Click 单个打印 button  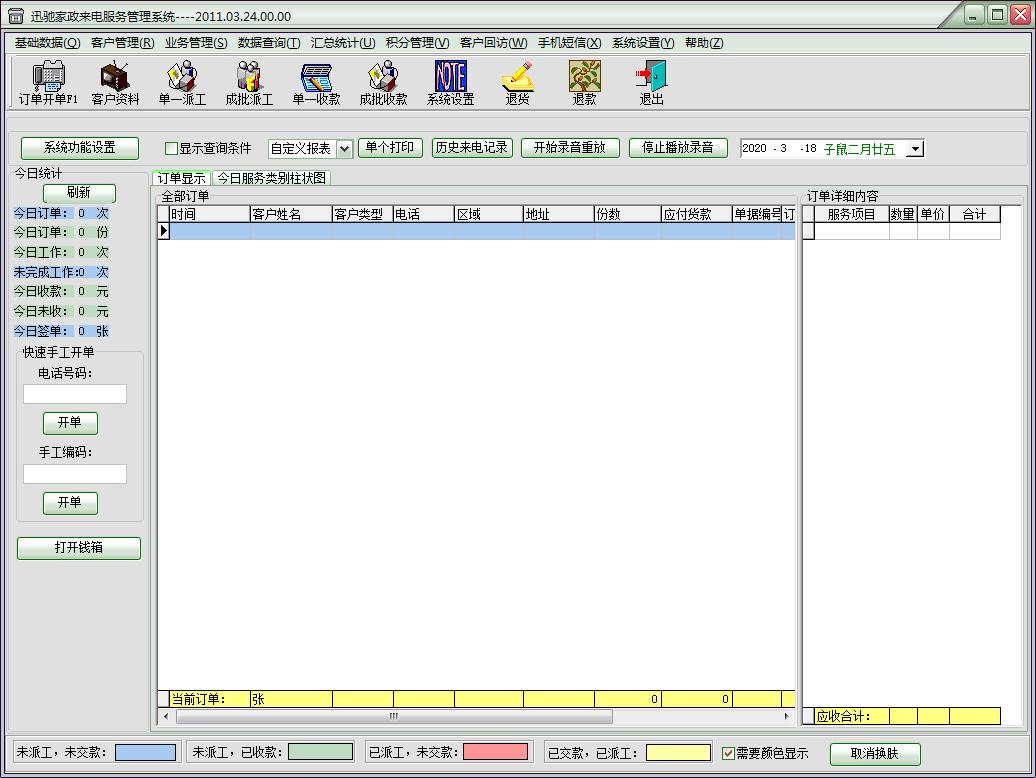coord(390,147)
